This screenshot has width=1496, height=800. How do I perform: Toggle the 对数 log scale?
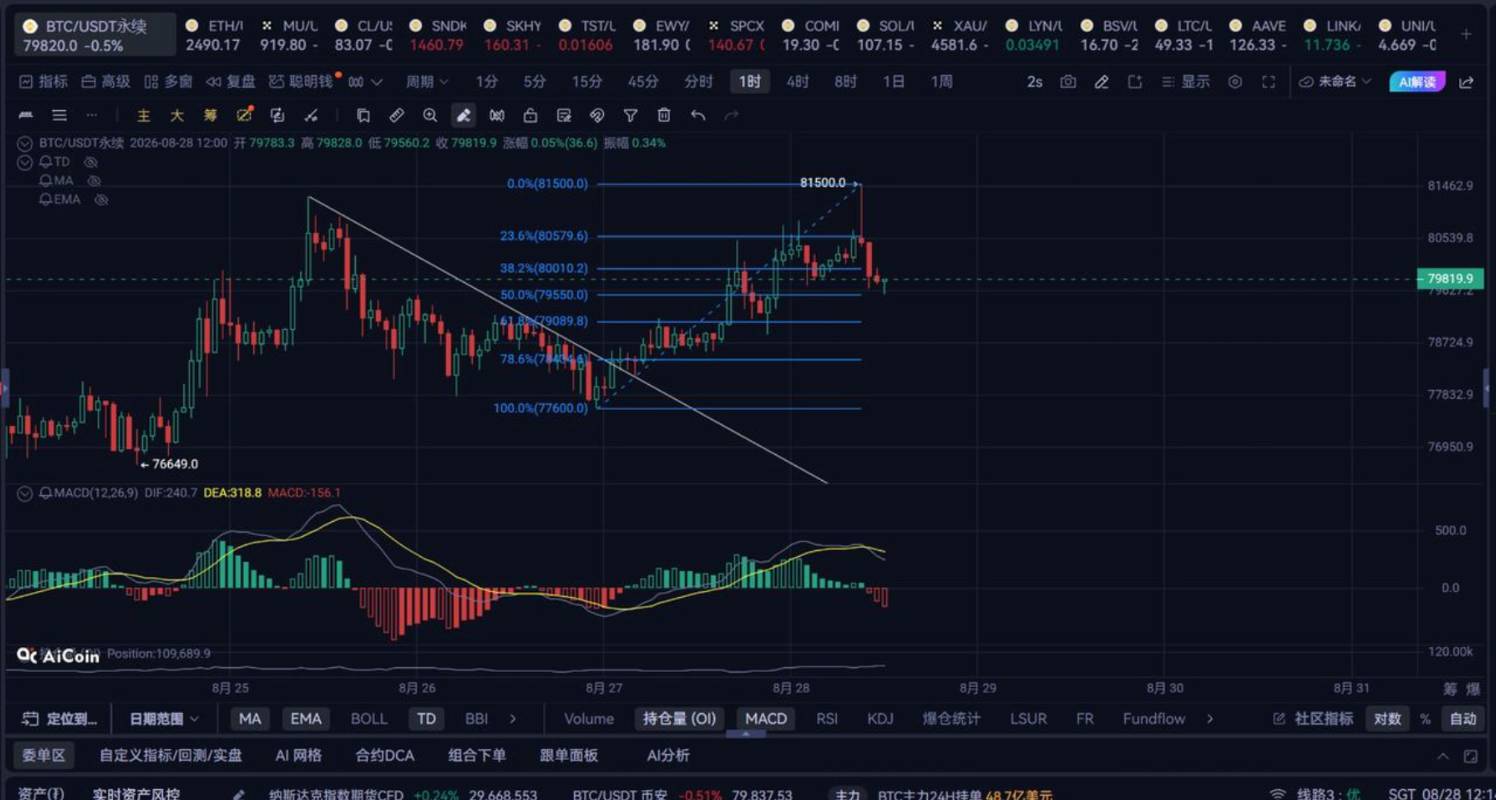tap(1387, 719)
